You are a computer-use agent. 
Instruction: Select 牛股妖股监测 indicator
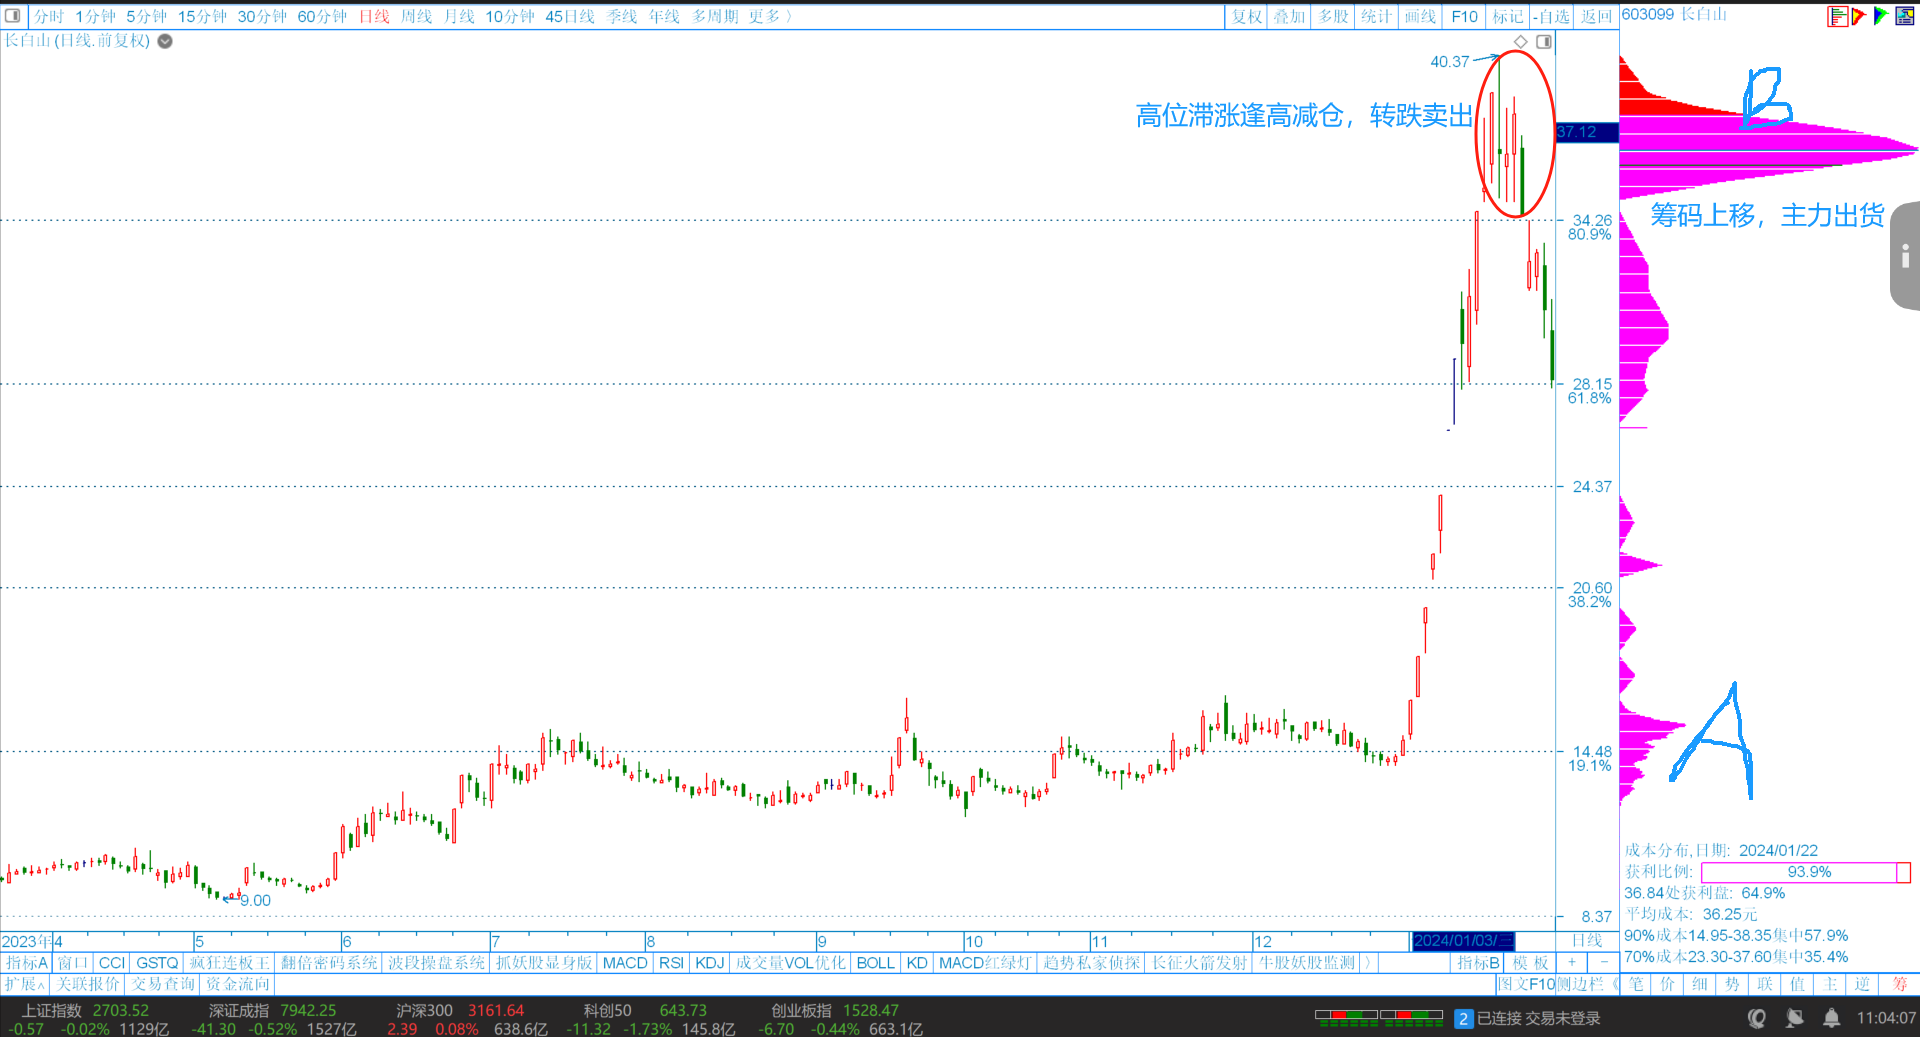[x=1306, y=963]
